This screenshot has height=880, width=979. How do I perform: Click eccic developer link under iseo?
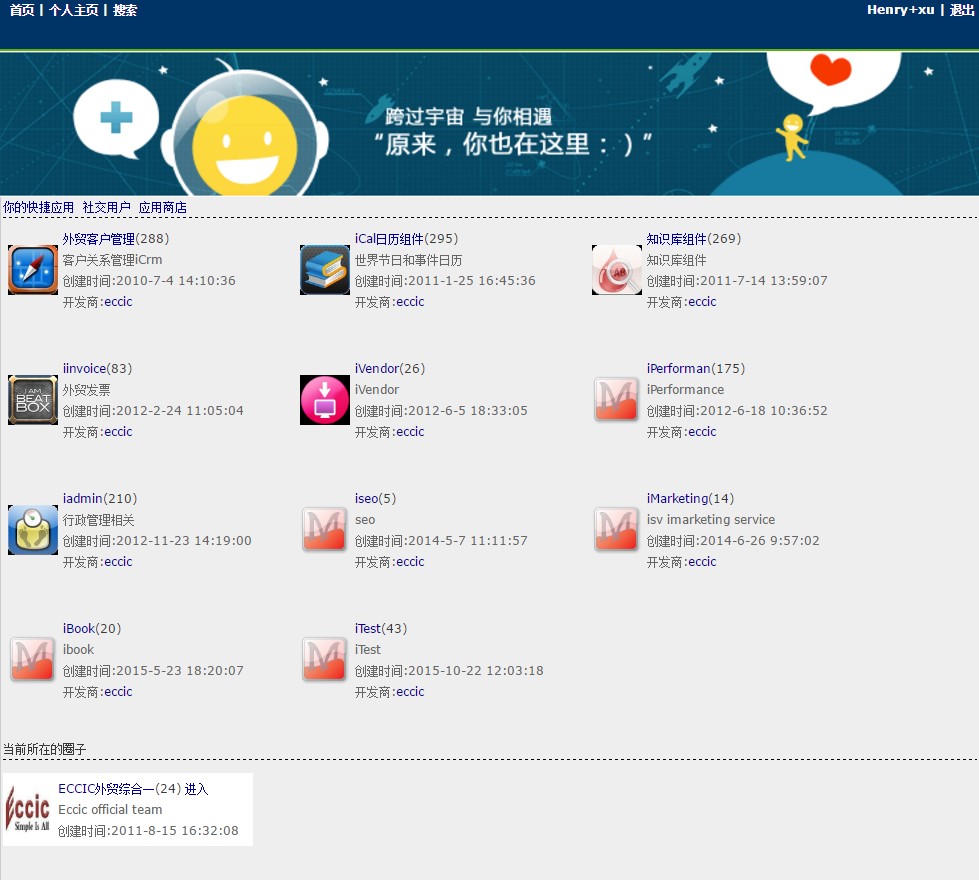point(410,561)
